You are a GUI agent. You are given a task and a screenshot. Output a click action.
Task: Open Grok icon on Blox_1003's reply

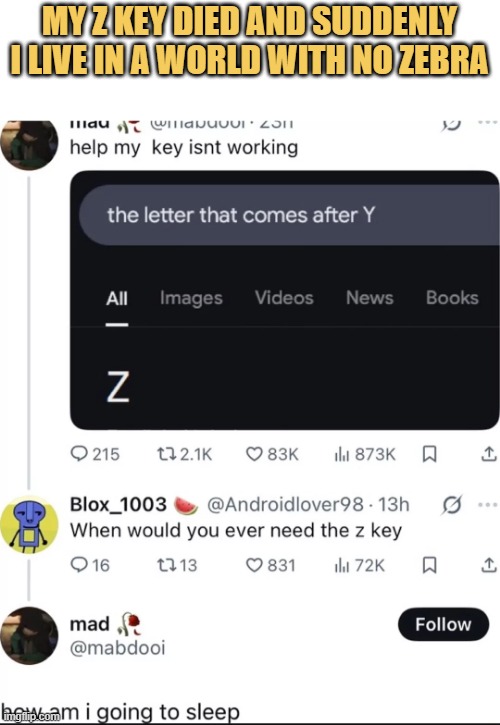click(451, 504)
